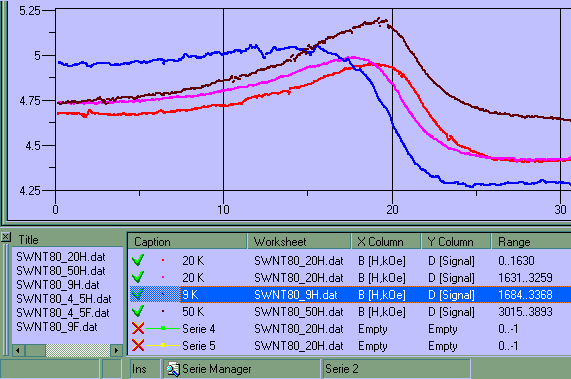Select SWNT80_9F.dat in the Title list
571x379 pixels.
57,327
